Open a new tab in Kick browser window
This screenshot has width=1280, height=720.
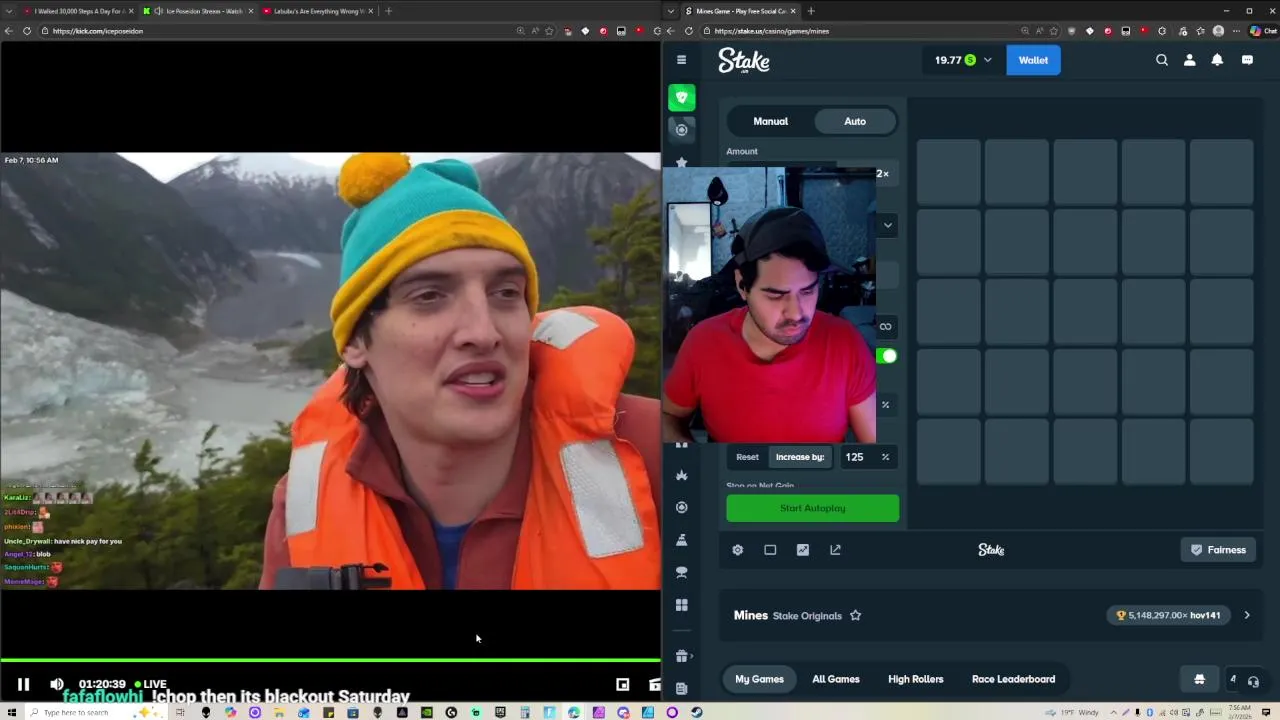tap(388, 11)
